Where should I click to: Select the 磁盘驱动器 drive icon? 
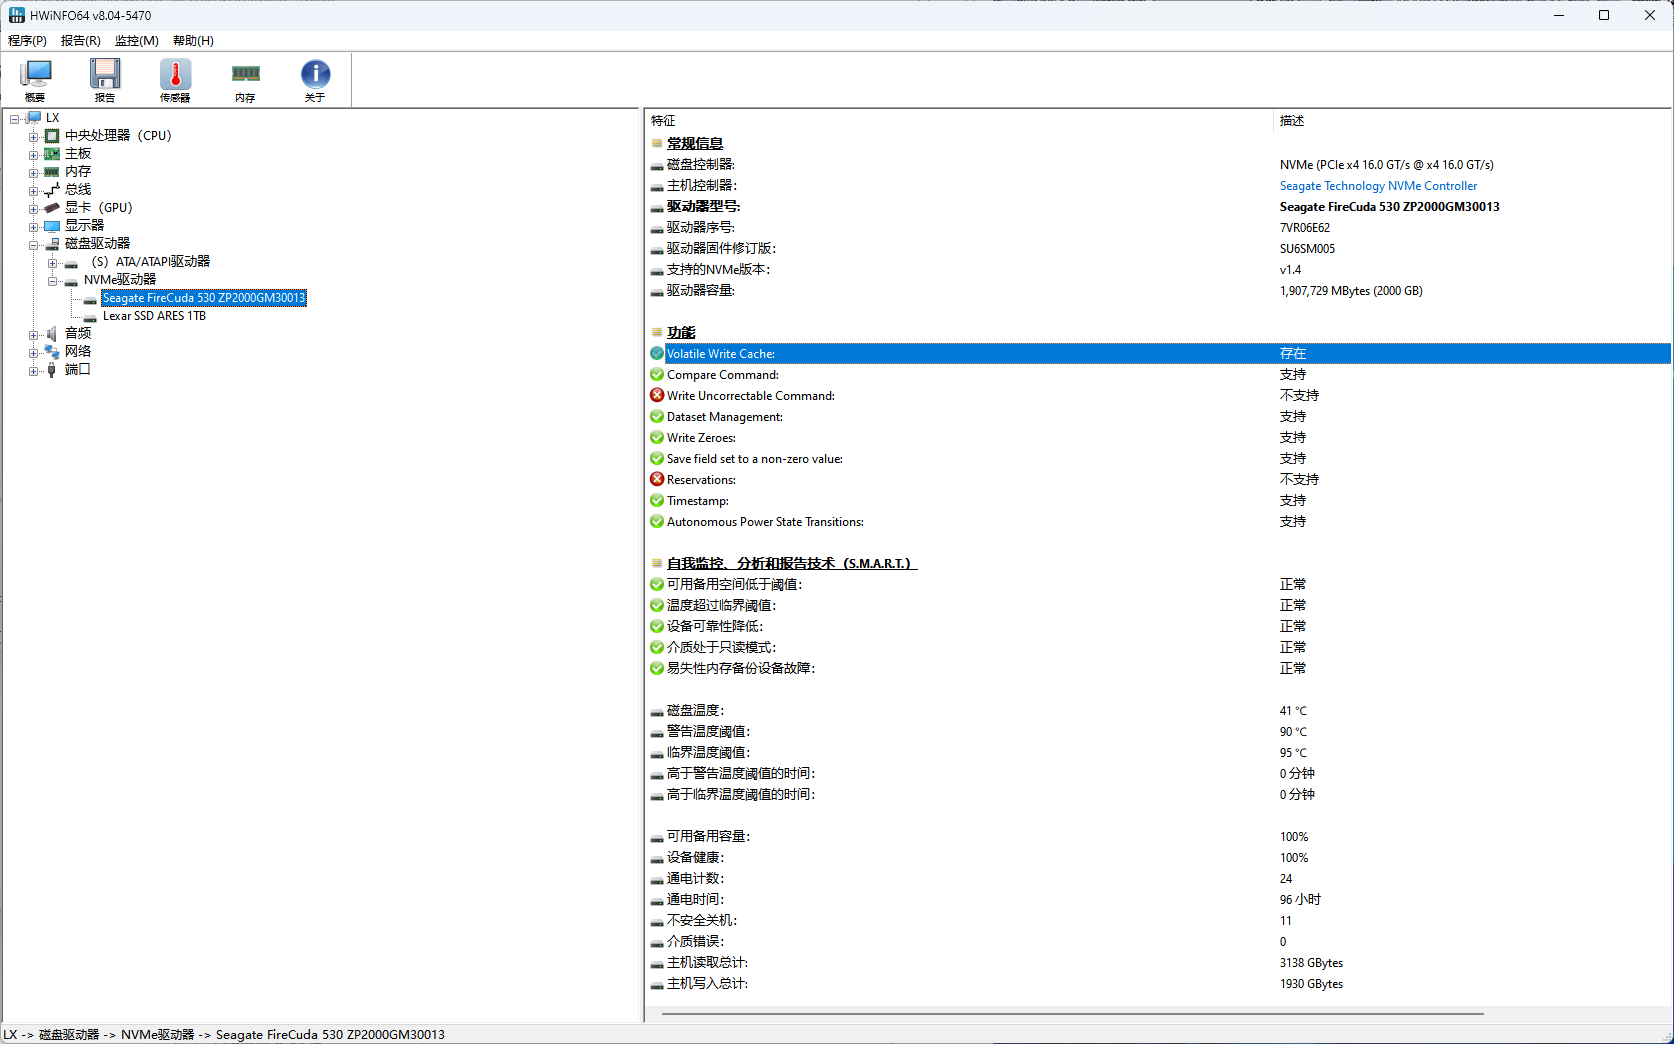pos(52,244)
